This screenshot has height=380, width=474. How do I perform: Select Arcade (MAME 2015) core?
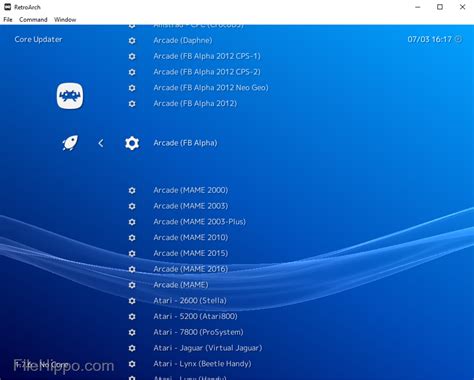pyautogui.click(x=191, y=253)
